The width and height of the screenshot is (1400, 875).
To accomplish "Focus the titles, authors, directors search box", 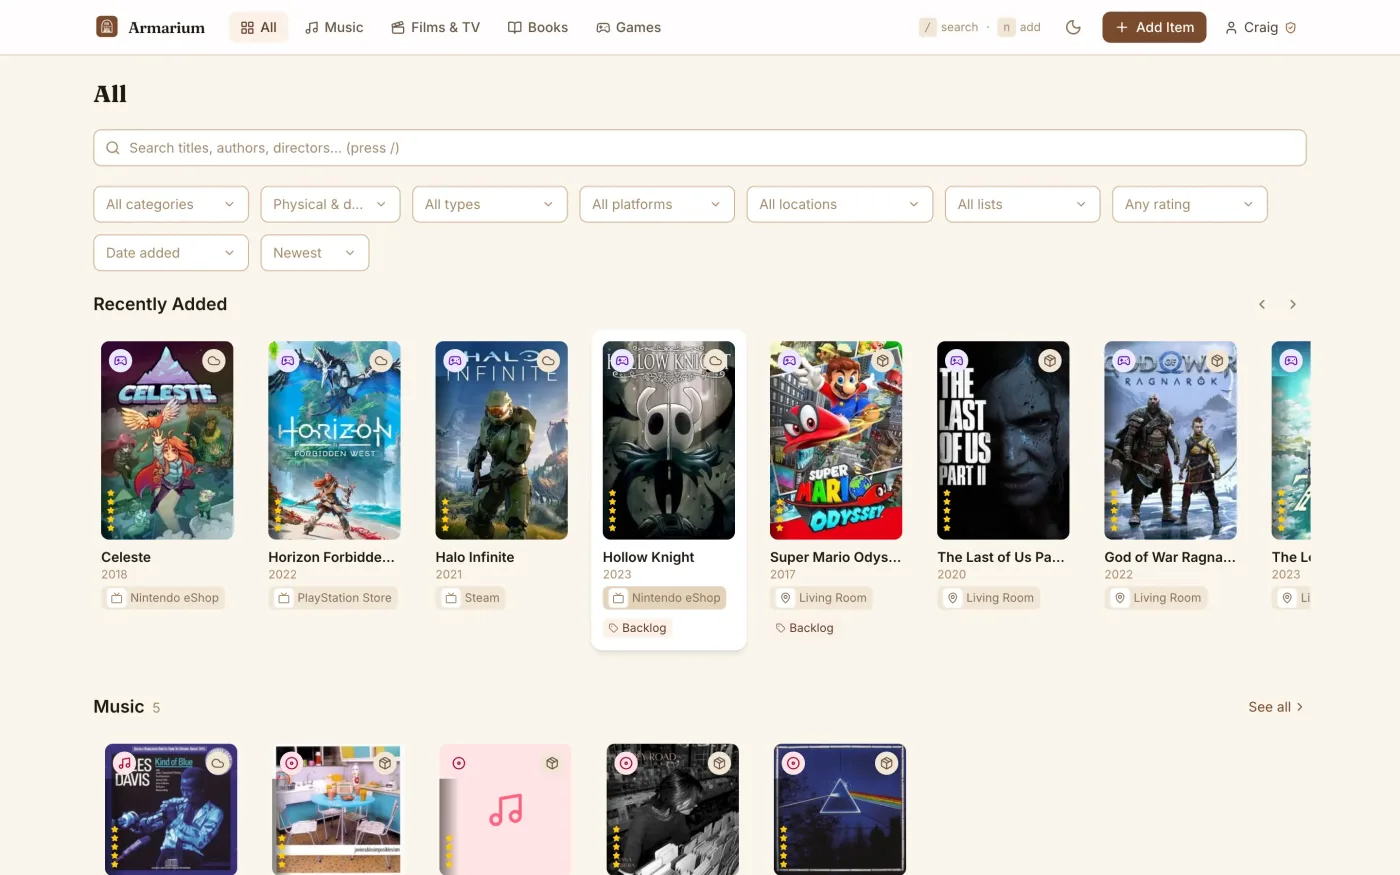I will click(700, 148).
